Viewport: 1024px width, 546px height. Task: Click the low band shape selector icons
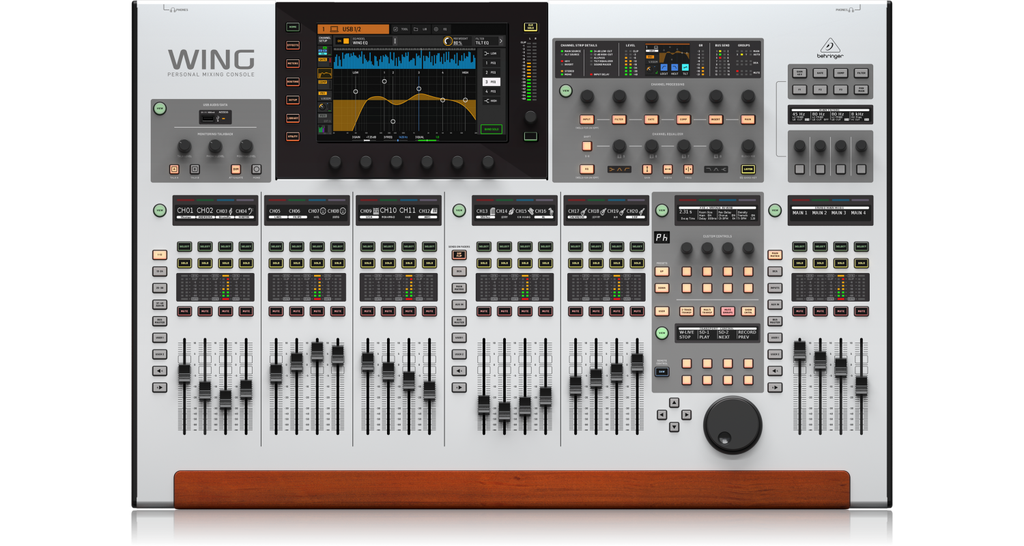coord(619,169)
